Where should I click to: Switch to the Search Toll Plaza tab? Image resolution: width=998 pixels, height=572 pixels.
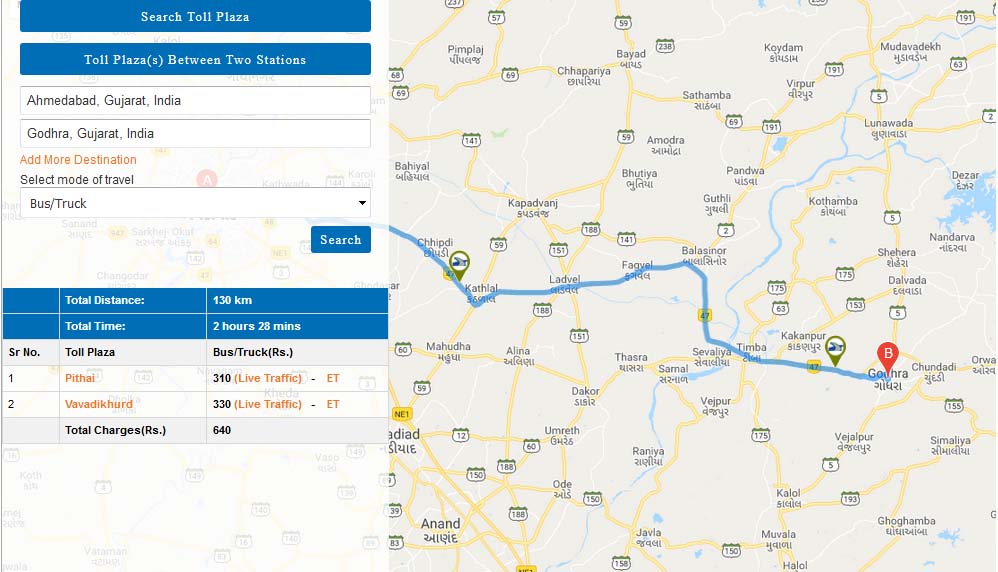[195, 16]
